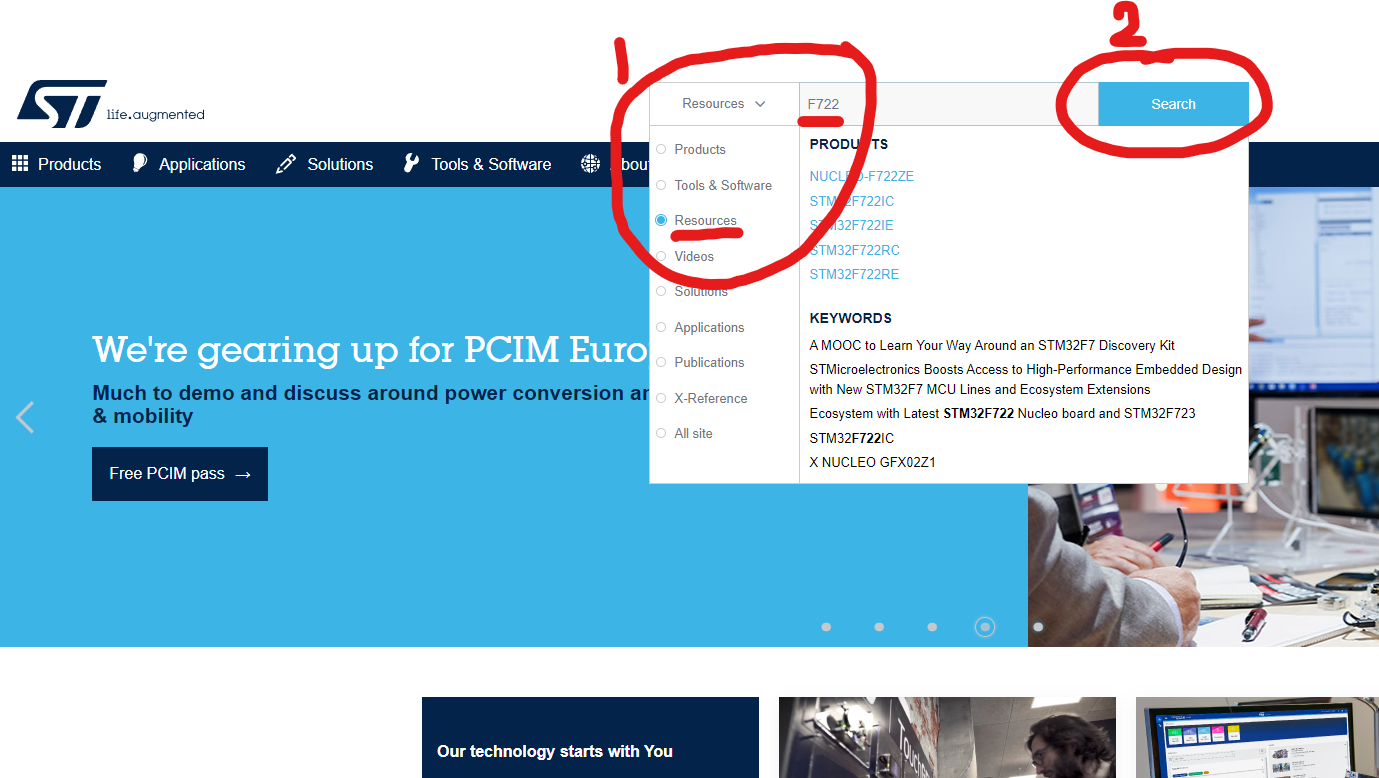The image size is (1379, 778).
Task: Click the globe icon in navigation bar
Action: click(590, 164)
